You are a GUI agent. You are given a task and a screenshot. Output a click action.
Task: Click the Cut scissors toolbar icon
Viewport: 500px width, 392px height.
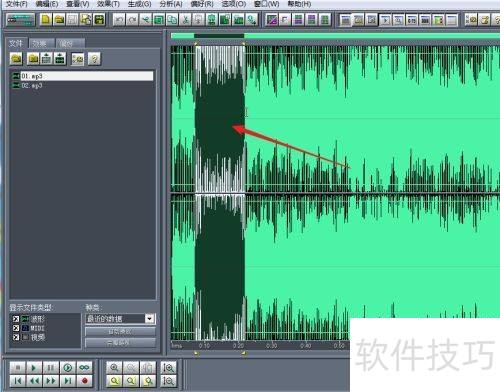185,20
